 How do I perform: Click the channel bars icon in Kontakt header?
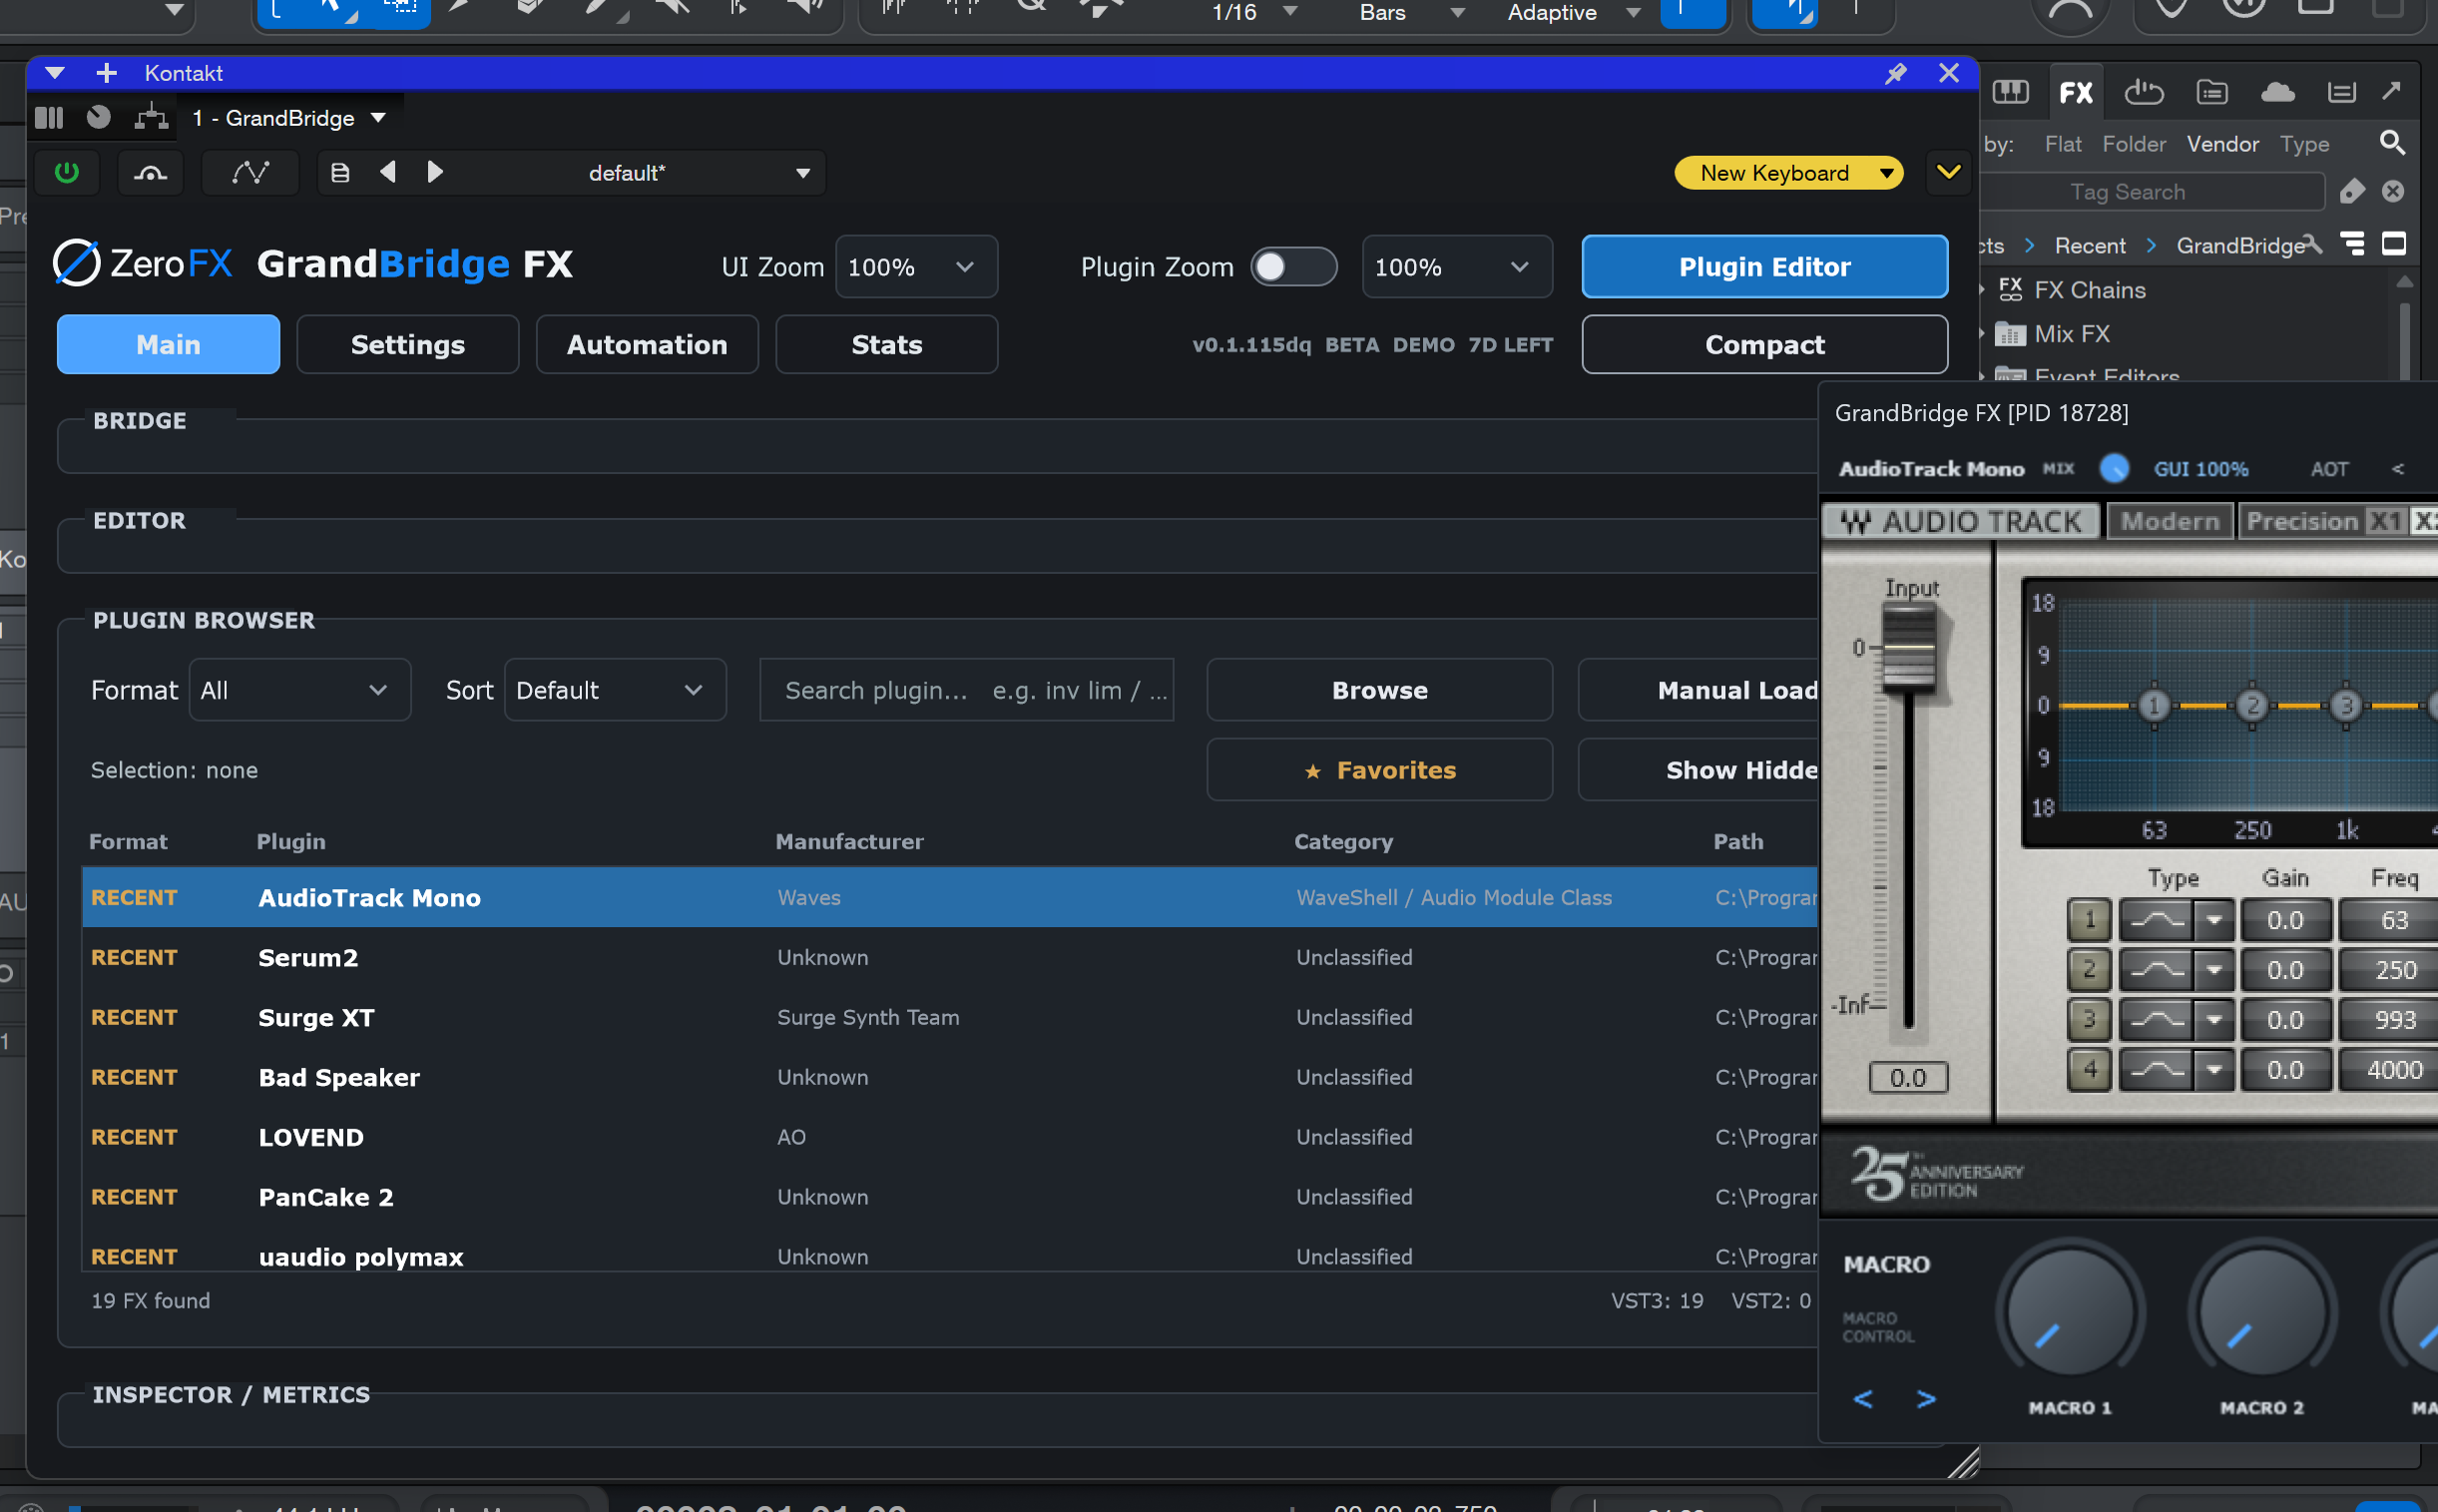(x=49, y=118)
